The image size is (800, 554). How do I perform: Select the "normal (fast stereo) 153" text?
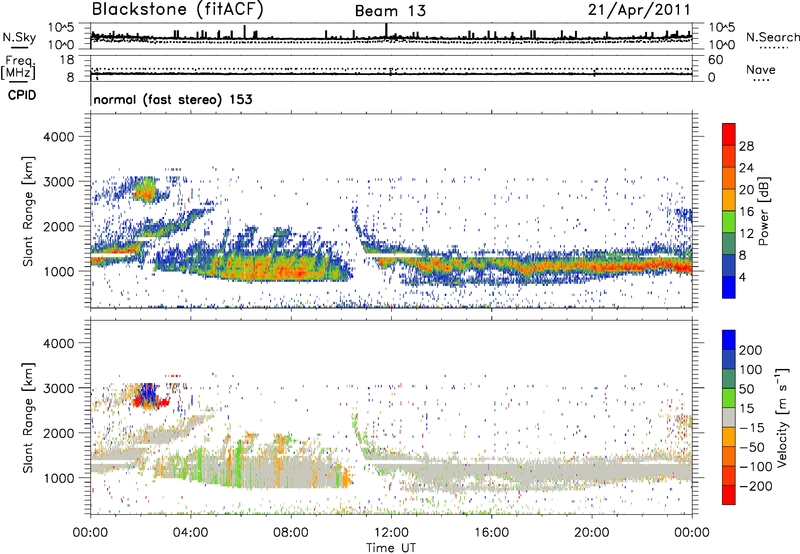click(x=173, y=99)
